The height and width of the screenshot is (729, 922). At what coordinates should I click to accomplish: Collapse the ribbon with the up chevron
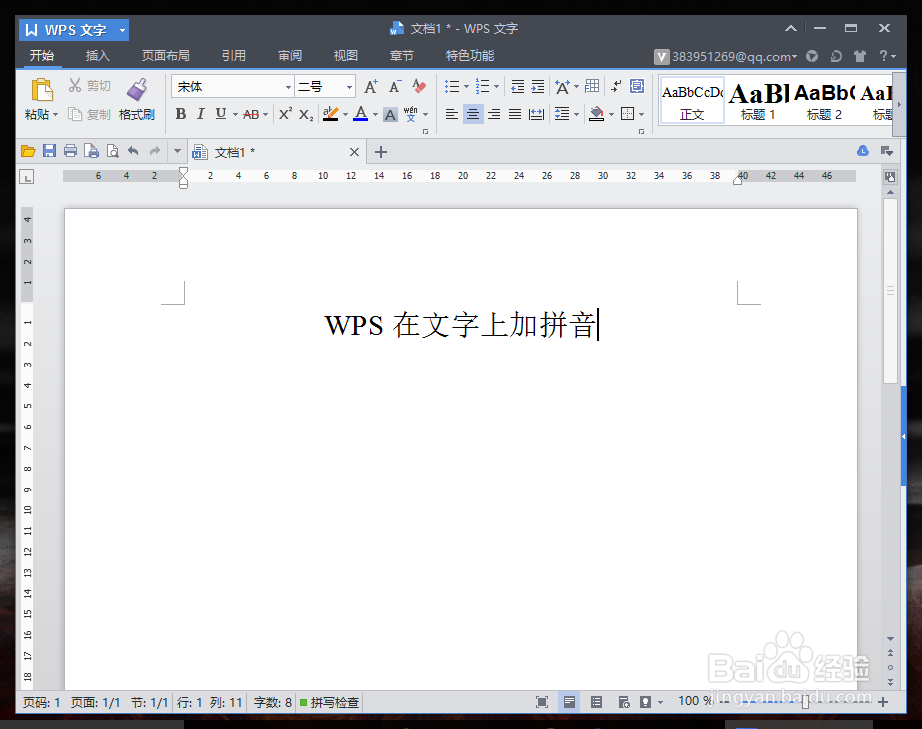791,28
